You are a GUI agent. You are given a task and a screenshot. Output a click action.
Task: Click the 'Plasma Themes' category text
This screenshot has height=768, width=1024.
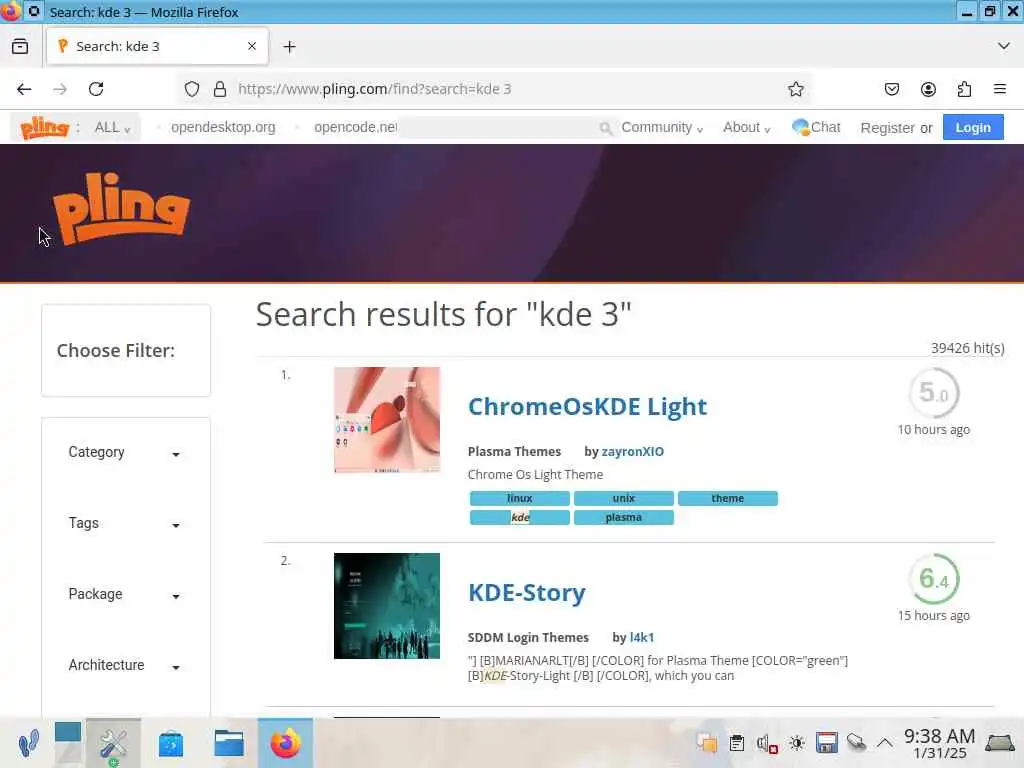[514, 451]
